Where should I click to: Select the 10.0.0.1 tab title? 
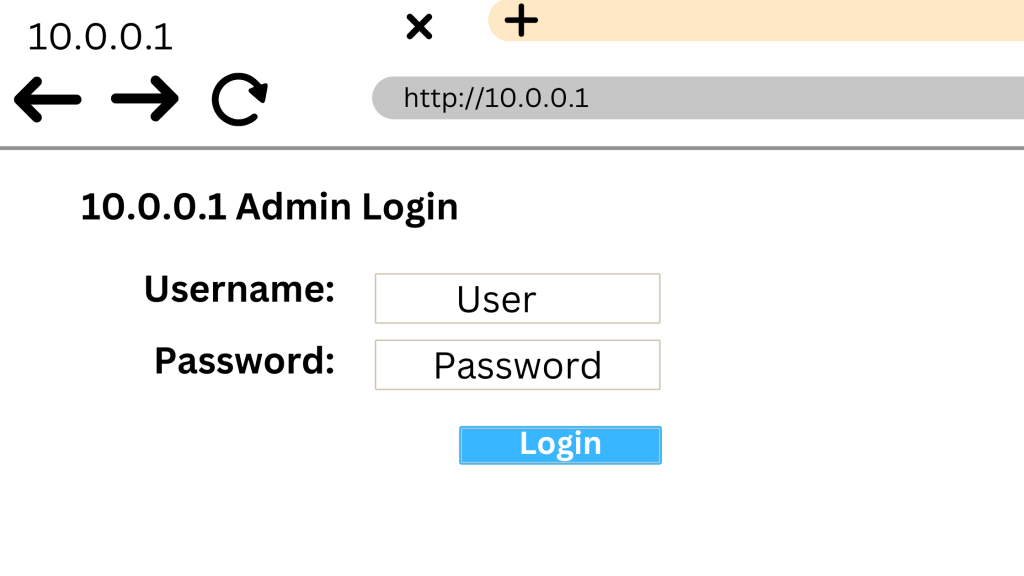tap(100, 37)
